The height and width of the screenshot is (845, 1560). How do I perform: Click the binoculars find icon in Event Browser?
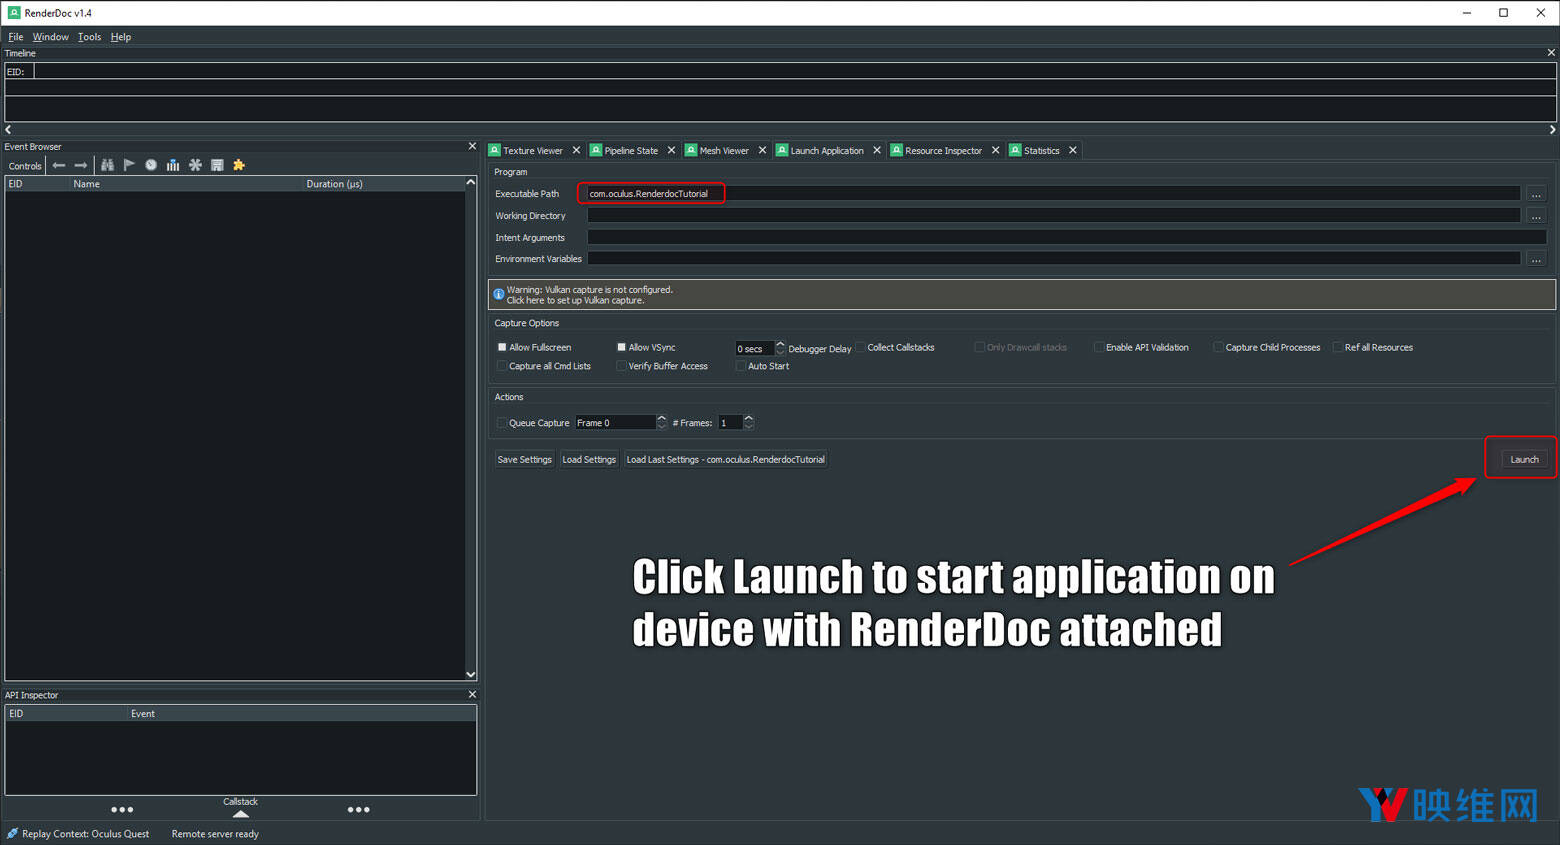[107, 165]
